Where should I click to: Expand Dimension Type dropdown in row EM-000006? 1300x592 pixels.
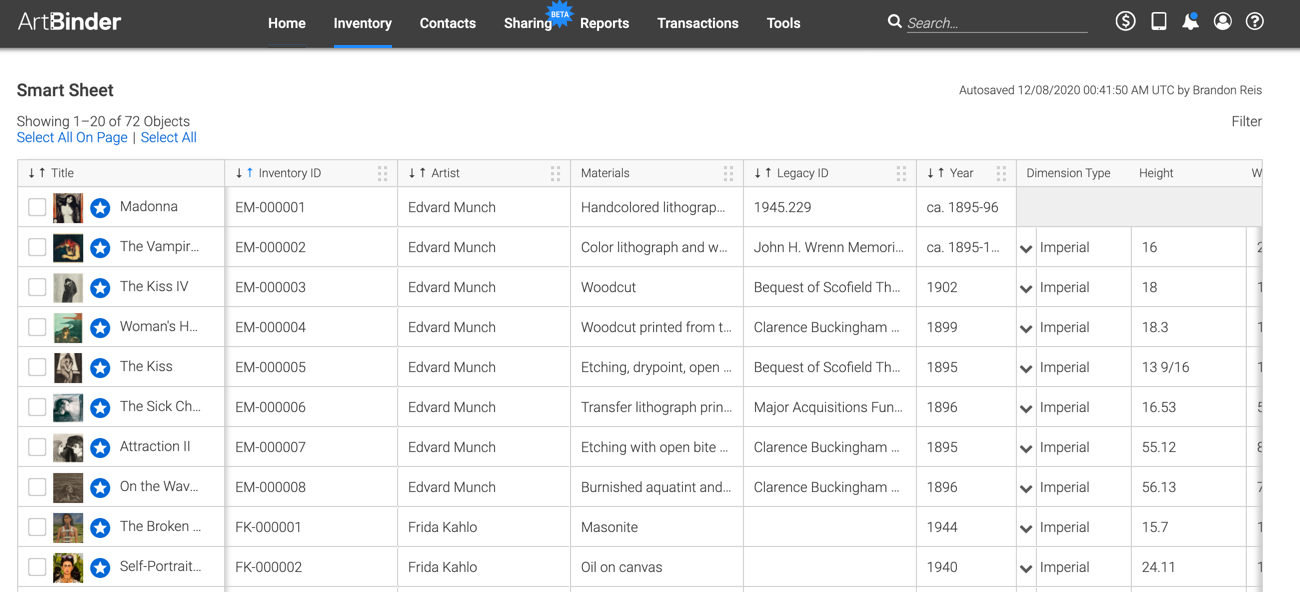(x=1026, y=409)
